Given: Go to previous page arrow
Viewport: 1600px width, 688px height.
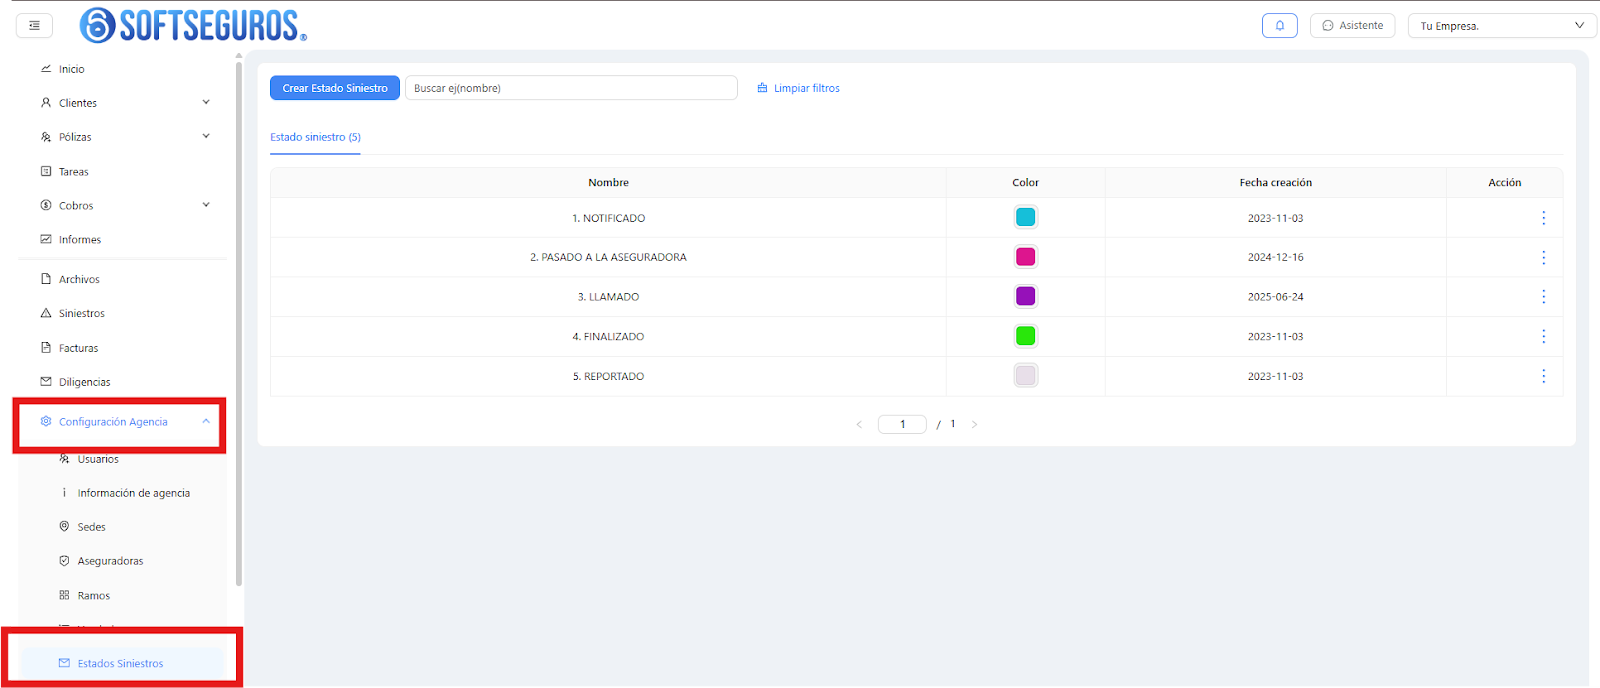Looking at the screenshot, I should tap(859, 424).
